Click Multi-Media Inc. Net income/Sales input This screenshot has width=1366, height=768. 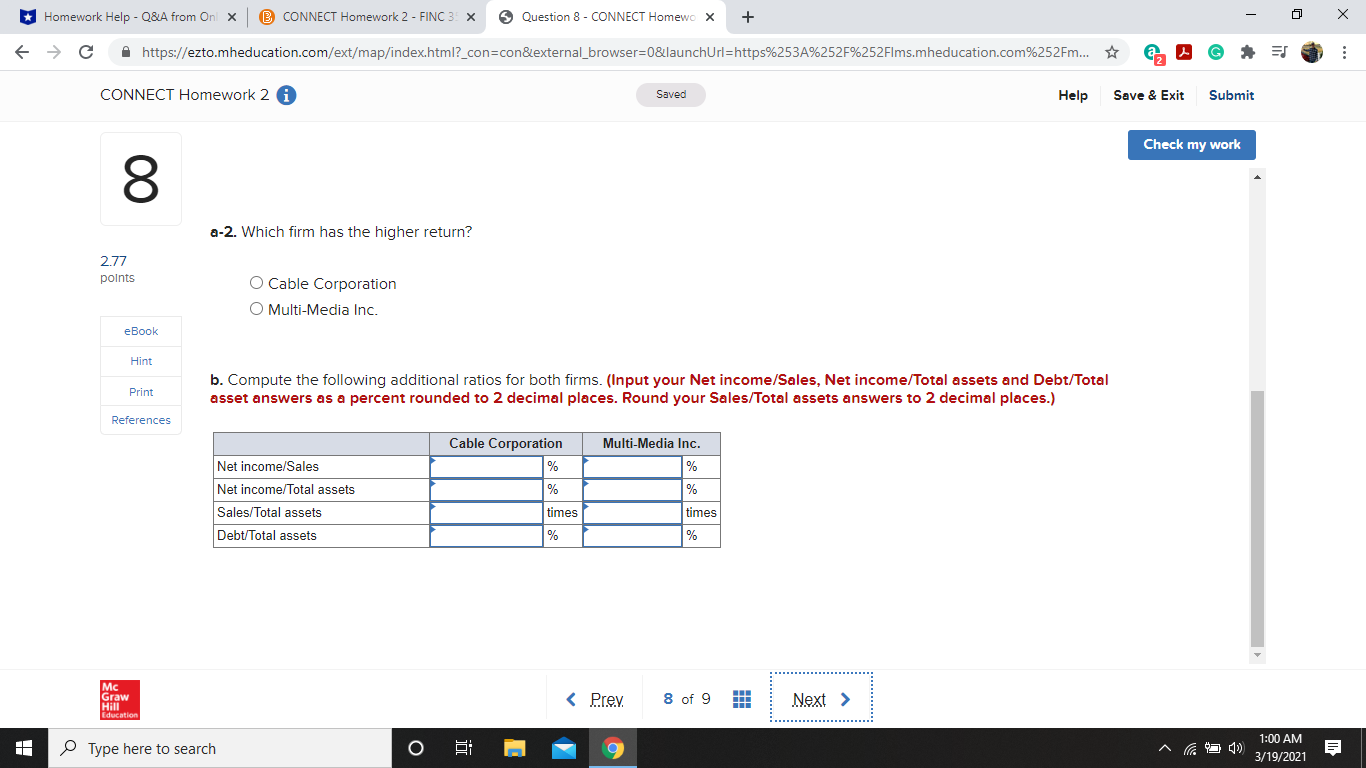(x=633, y=467)
